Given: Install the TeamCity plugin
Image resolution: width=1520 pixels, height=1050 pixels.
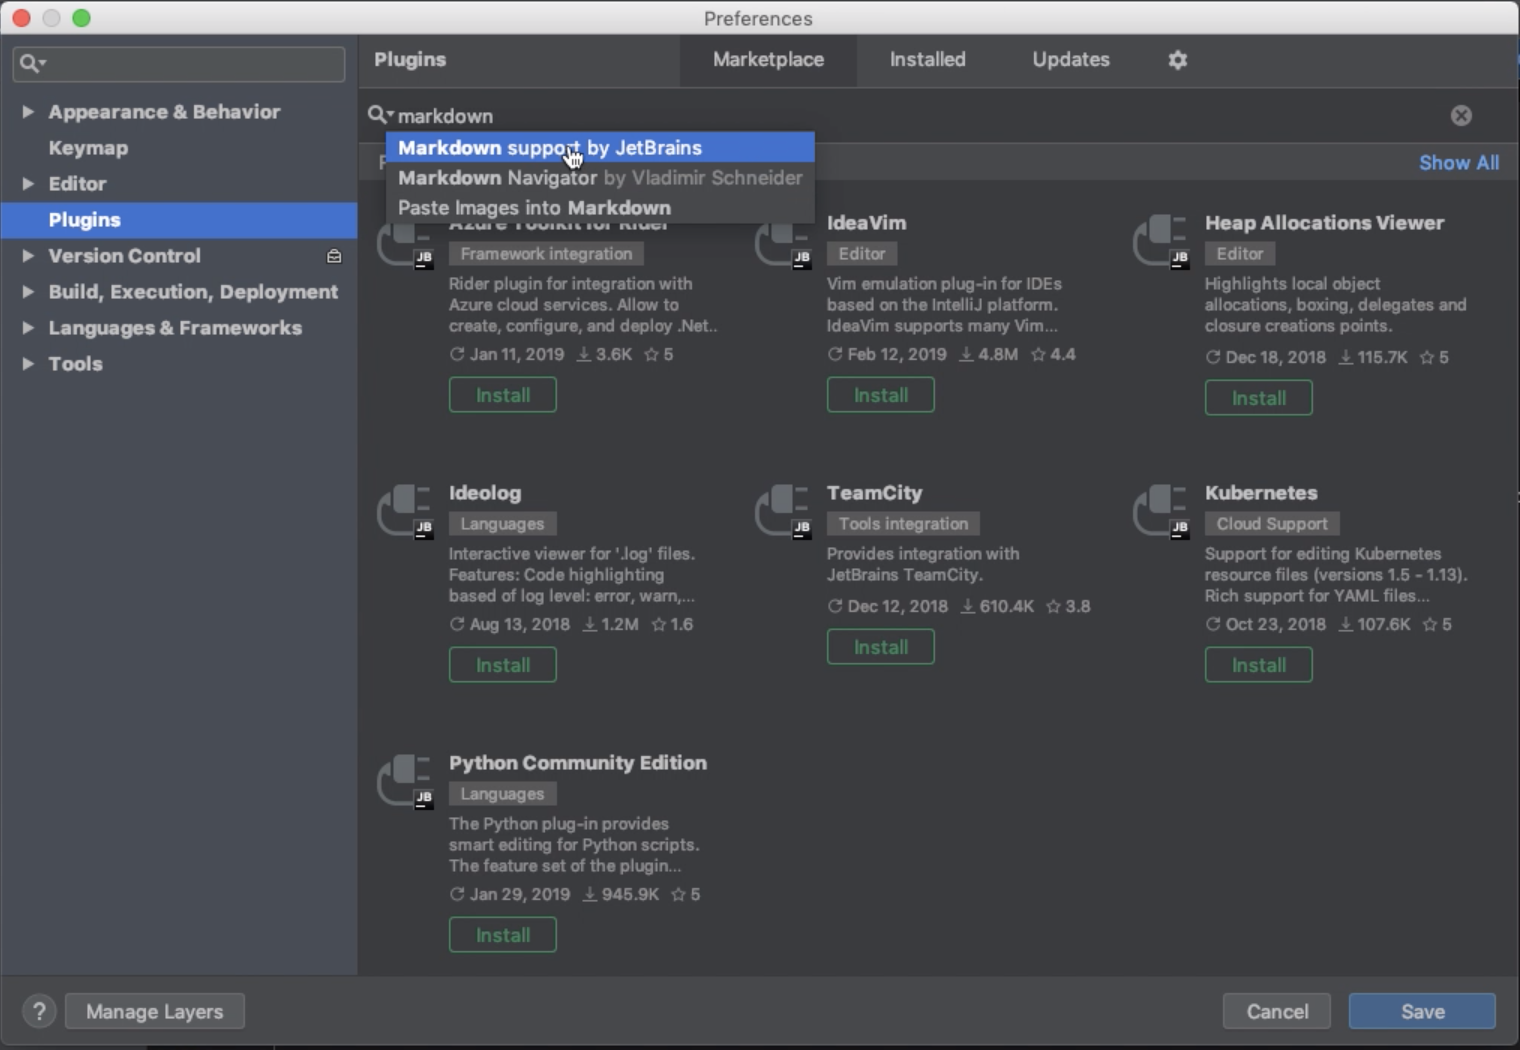Looking at the screenshot, I should click(881, 647).
